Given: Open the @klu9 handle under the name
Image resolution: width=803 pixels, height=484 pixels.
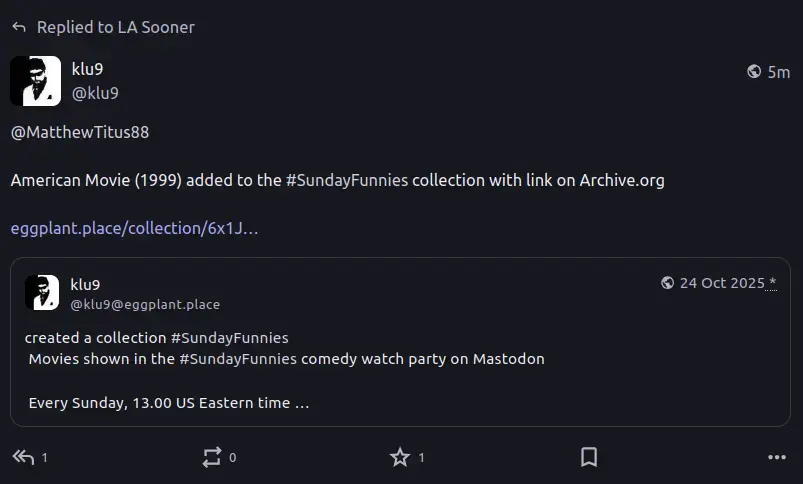Looking at the screenshot, I should (x=95, y=93).
